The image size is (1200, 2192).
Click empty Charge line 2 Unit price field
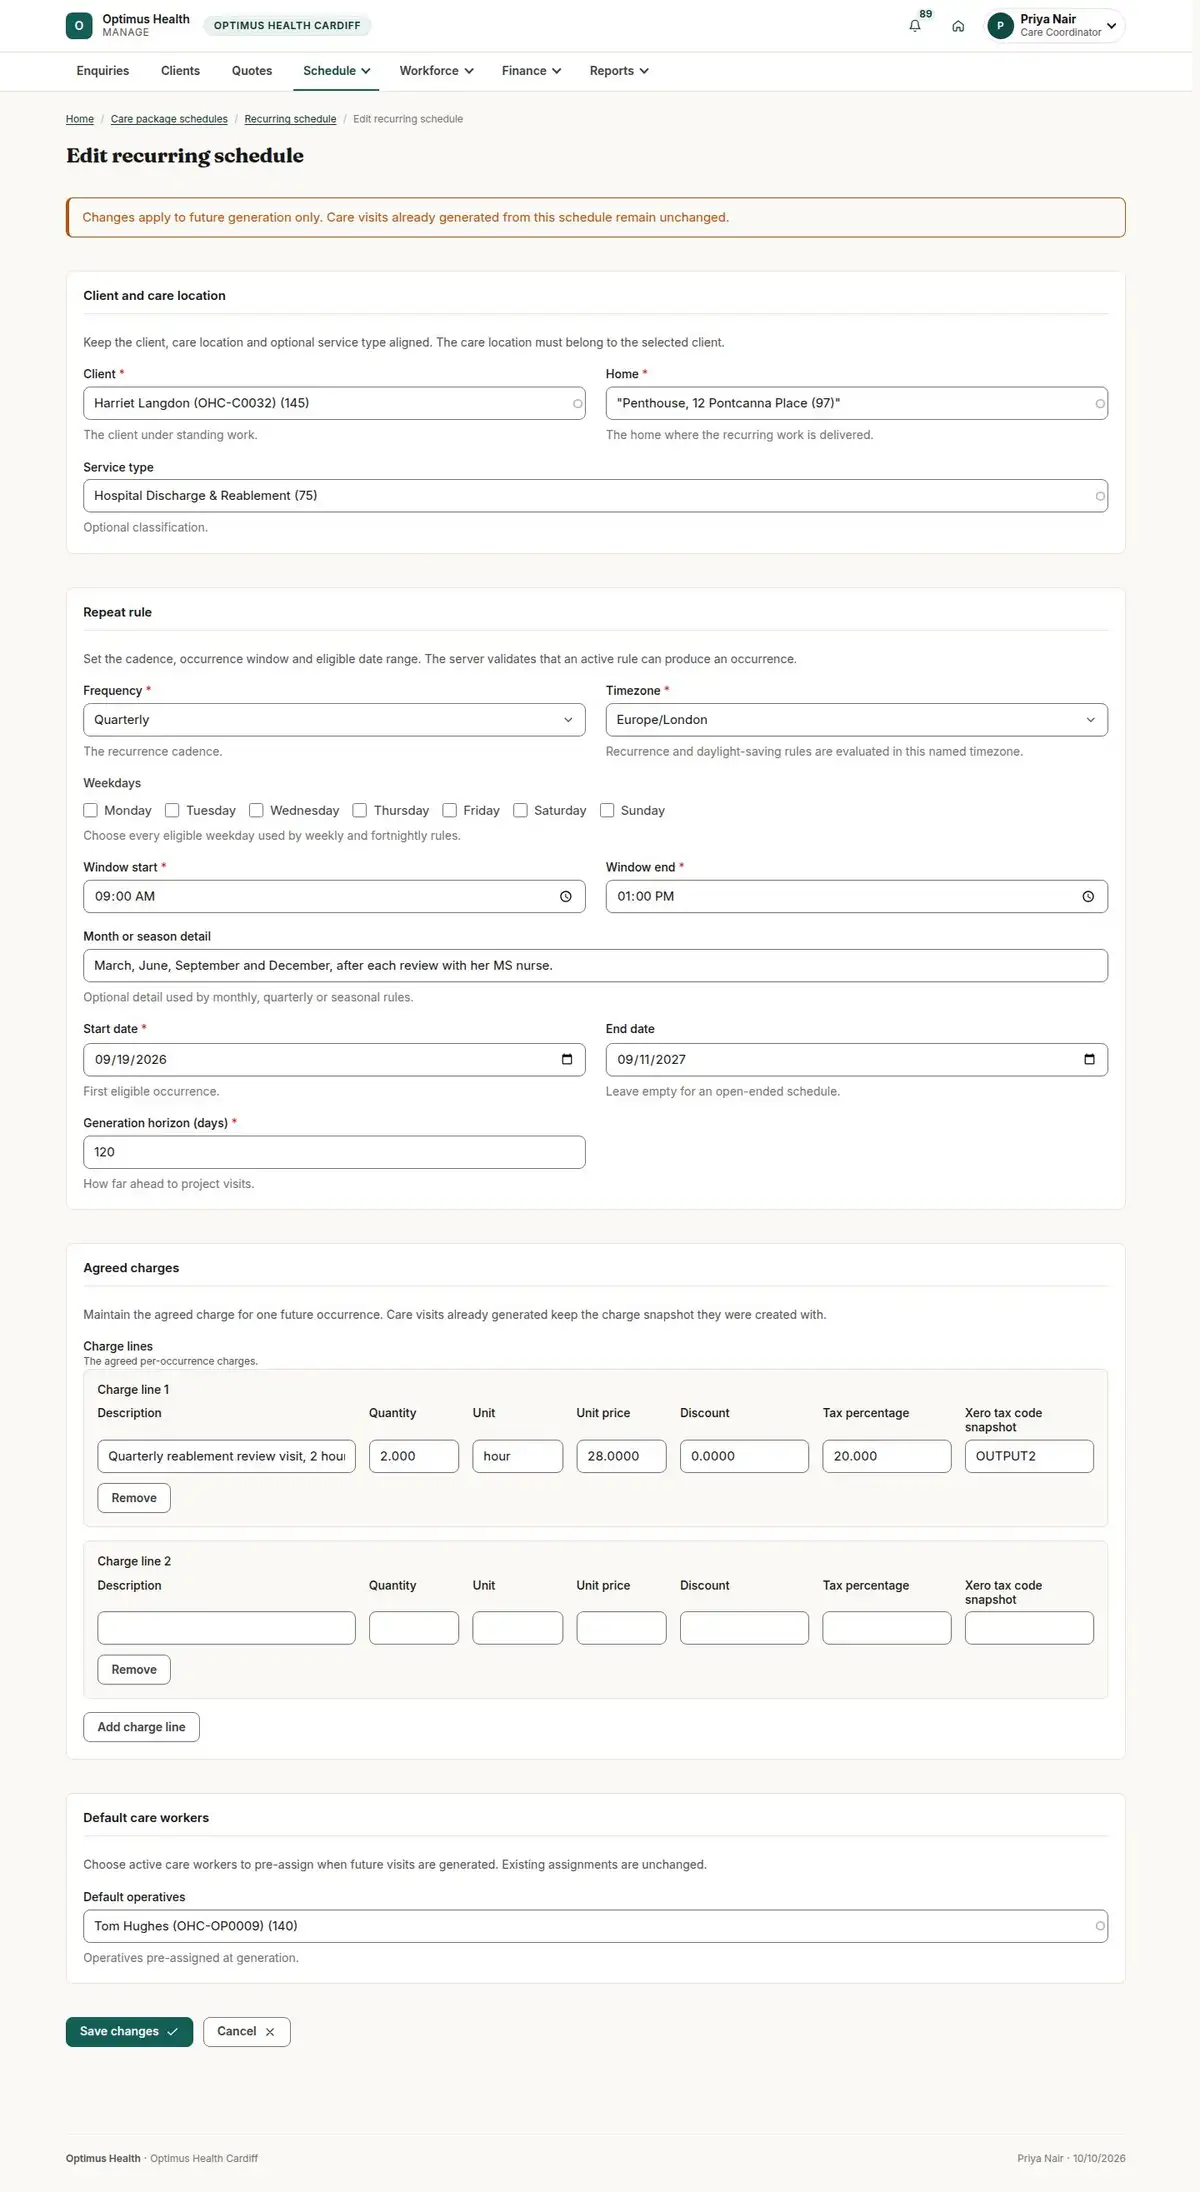pos(621,1628)
